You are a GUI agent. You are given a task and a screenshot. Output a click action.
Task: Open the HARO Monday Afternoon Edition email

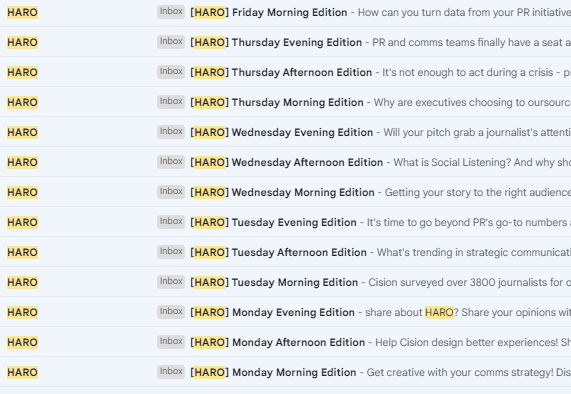[286, 342]
